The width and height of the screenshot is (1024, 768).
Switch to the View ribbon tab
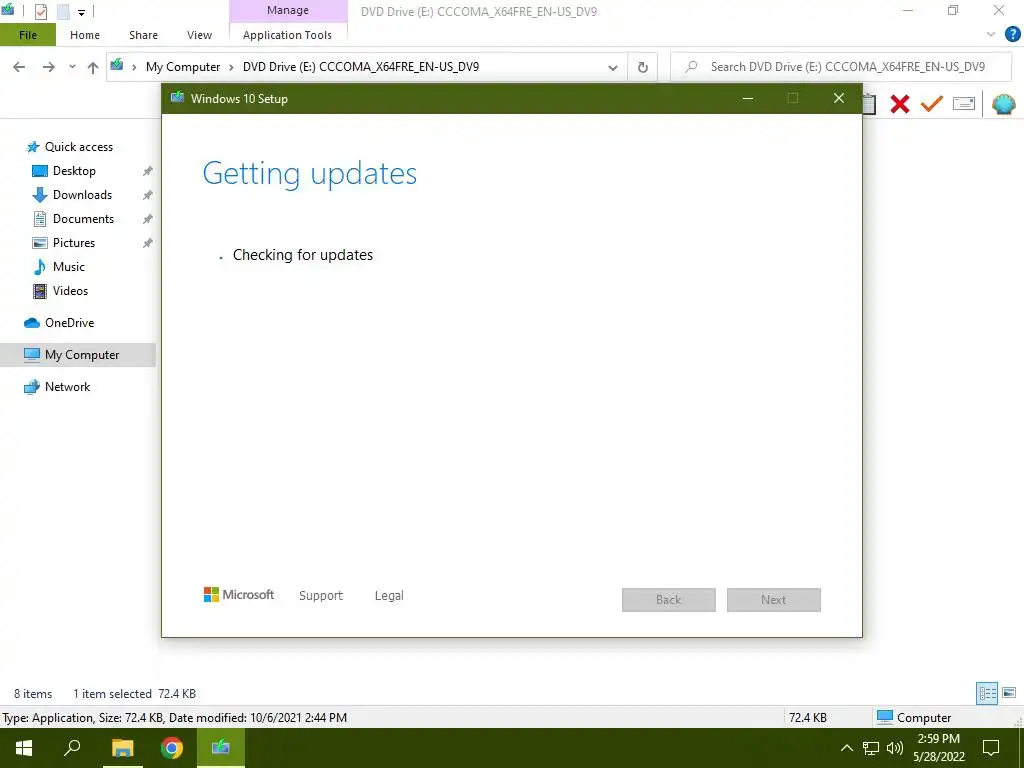[199, 35]
